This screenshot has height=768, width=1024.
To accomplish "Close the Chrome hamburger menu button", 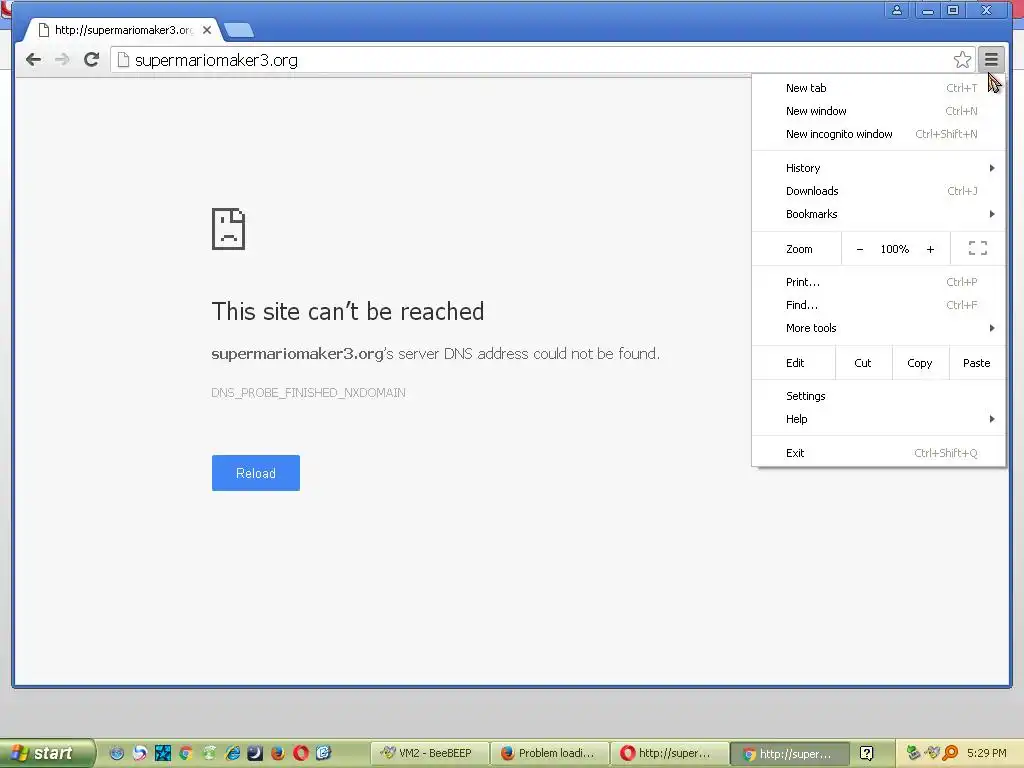I will [991, 60].
